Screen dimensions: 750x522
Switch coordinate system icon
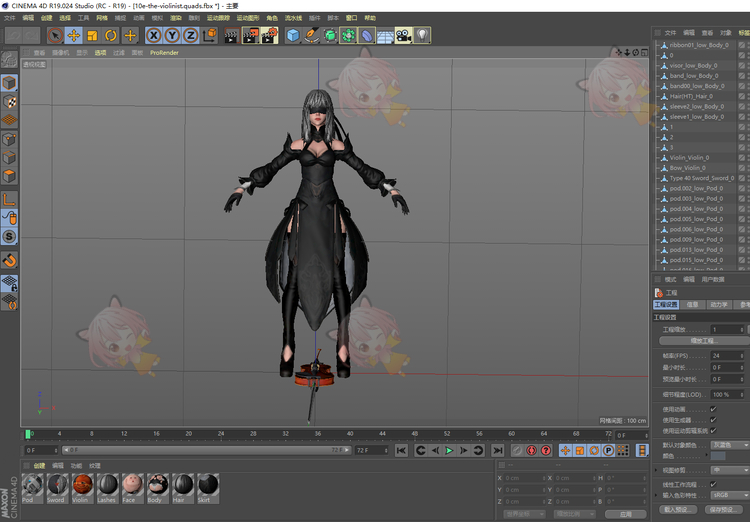tap(210, 35)
